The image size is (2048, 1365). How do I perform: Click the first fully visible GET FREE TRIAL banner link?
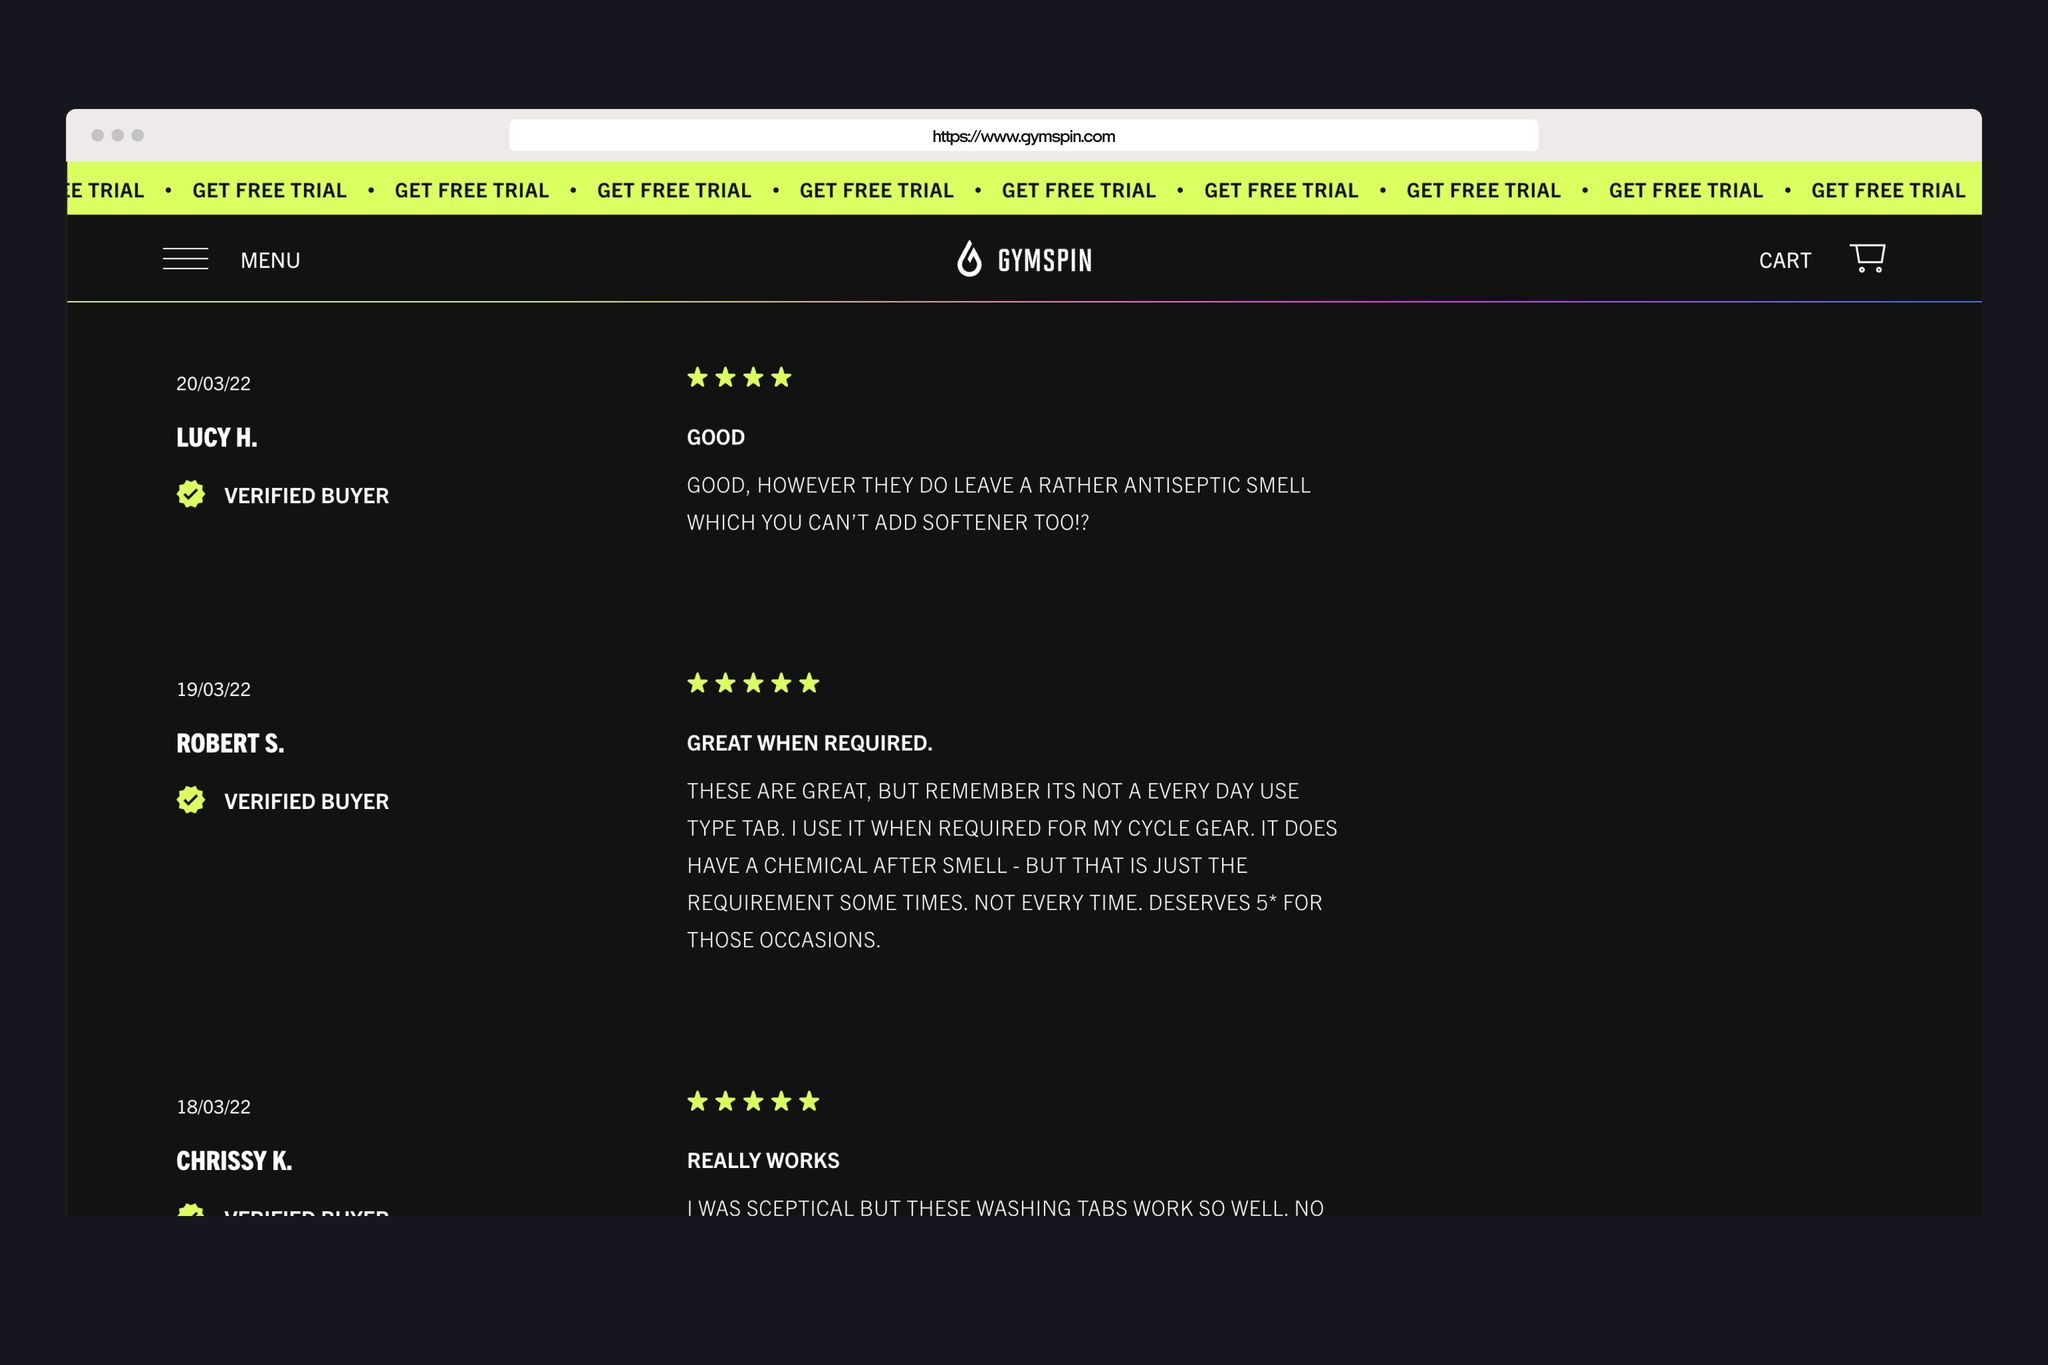tap(269, 190)
